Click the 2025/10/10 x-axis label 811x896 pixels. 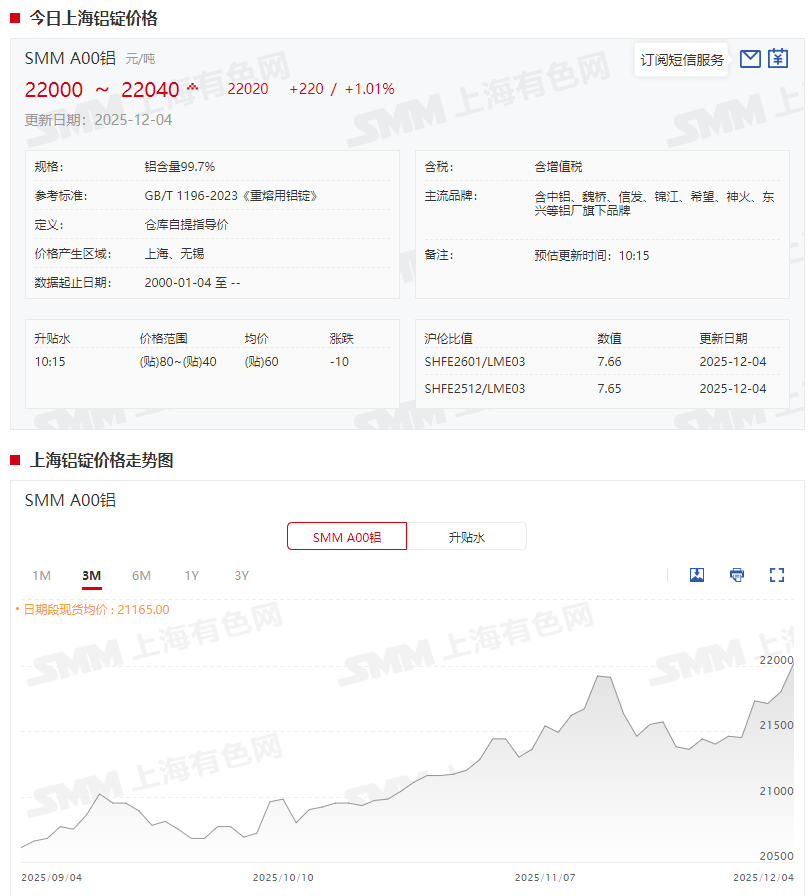(x=283, y=877)
